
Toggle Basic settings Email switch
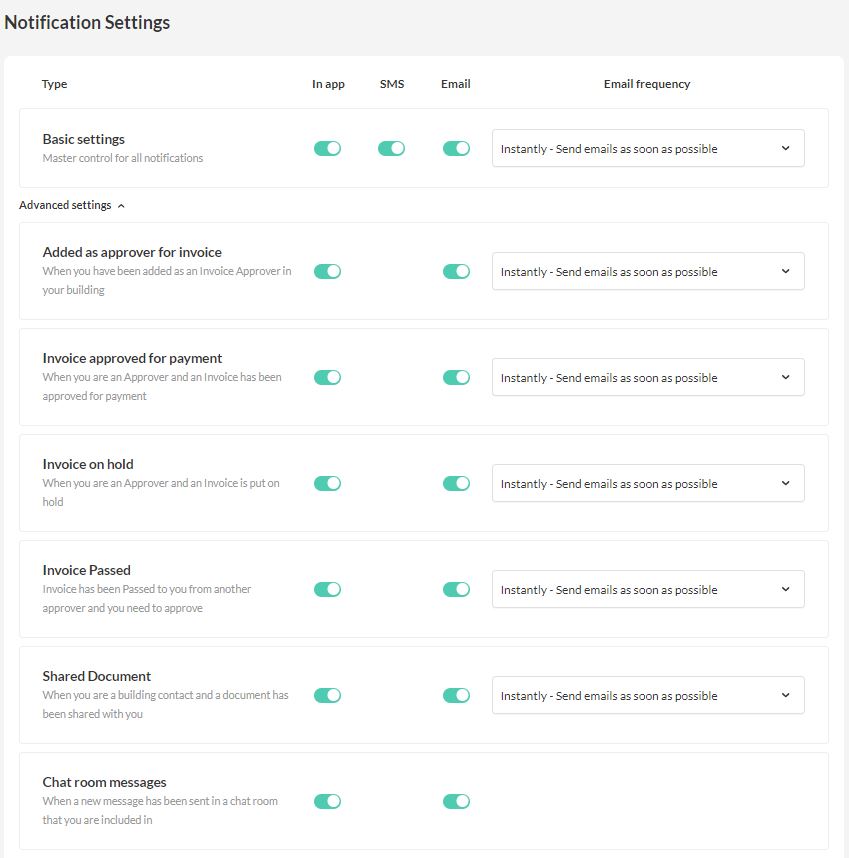click(x=456, y=148)
